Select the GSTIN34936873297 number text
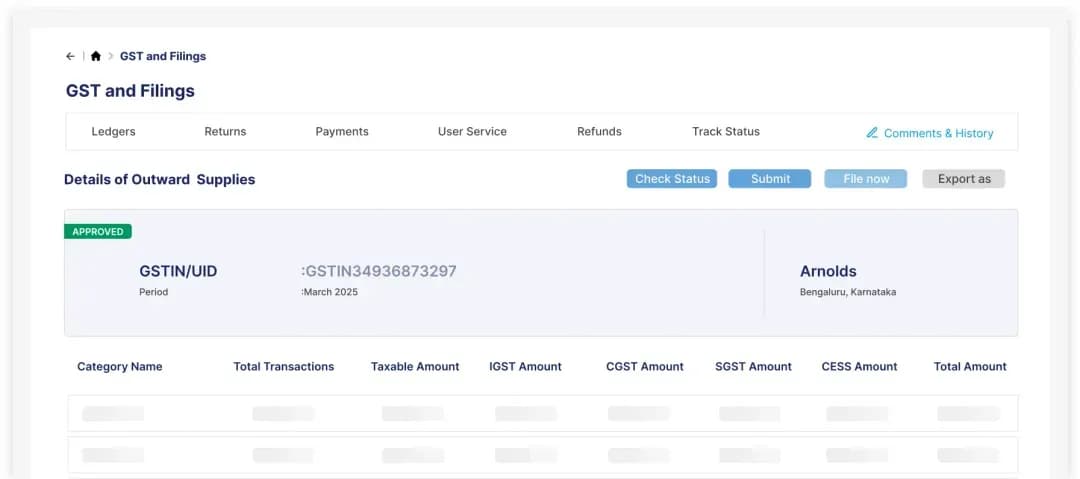The width and height of the screenshot is (1080, 479). point(381,272)
